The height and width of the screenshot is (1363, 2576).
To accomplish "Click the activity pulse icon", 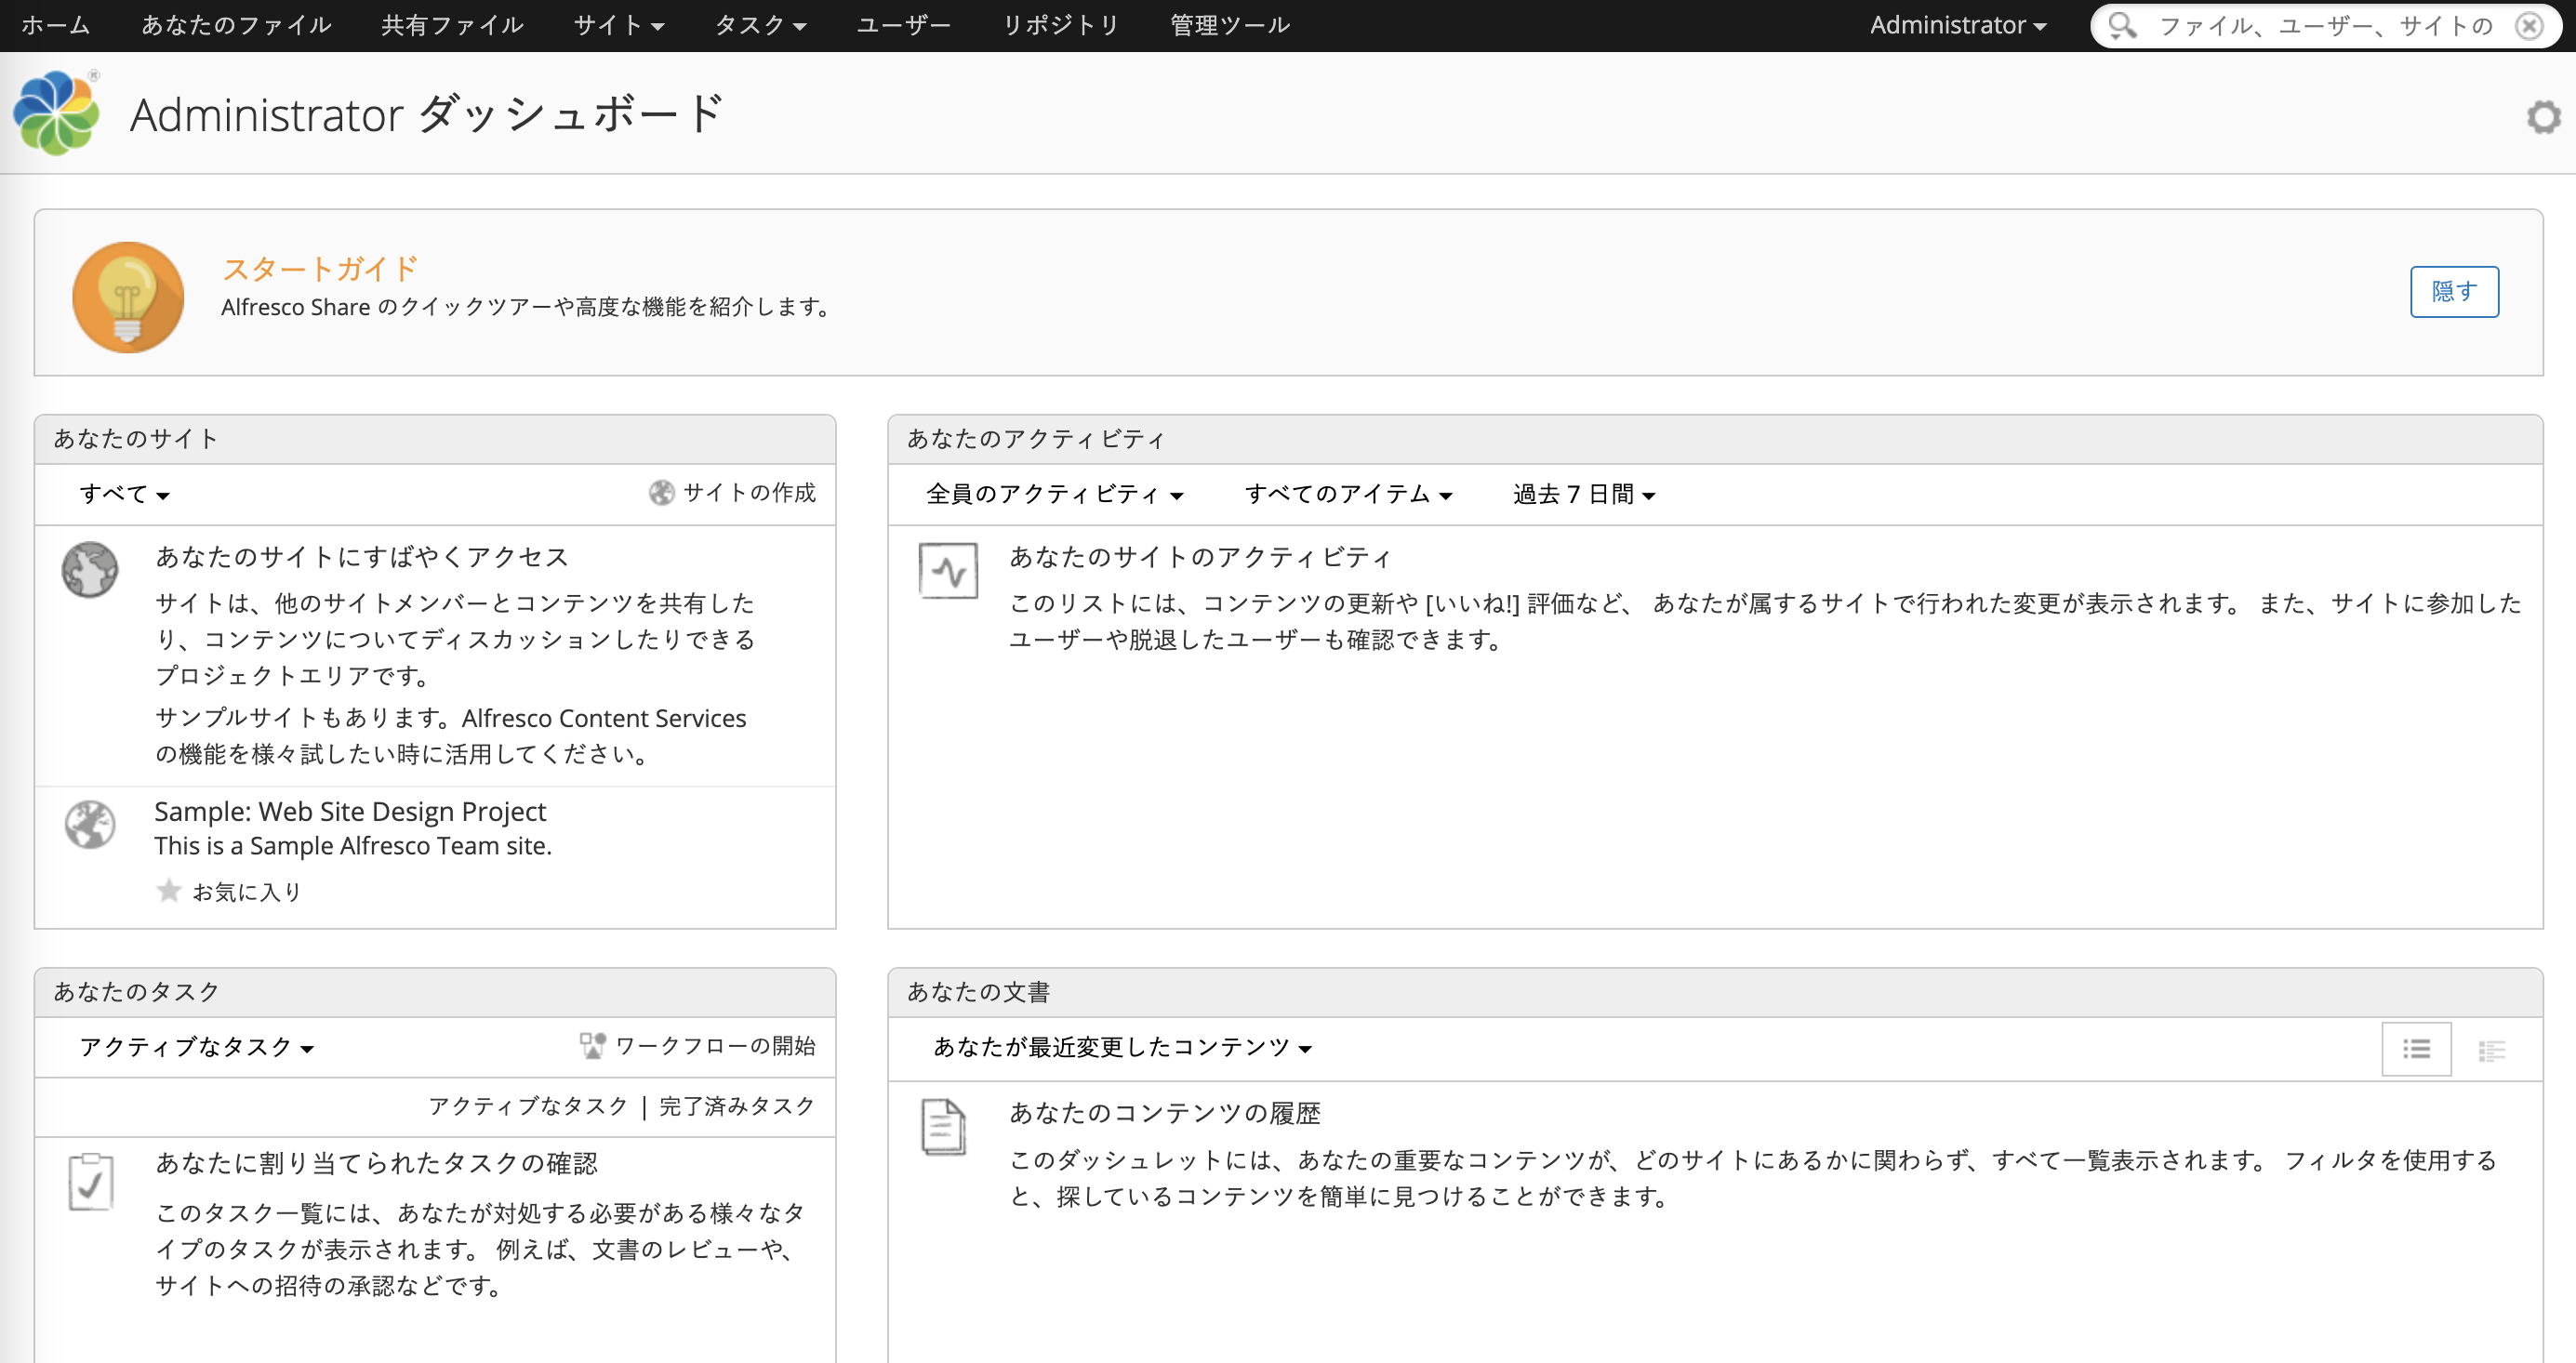I will pos(948,571).
